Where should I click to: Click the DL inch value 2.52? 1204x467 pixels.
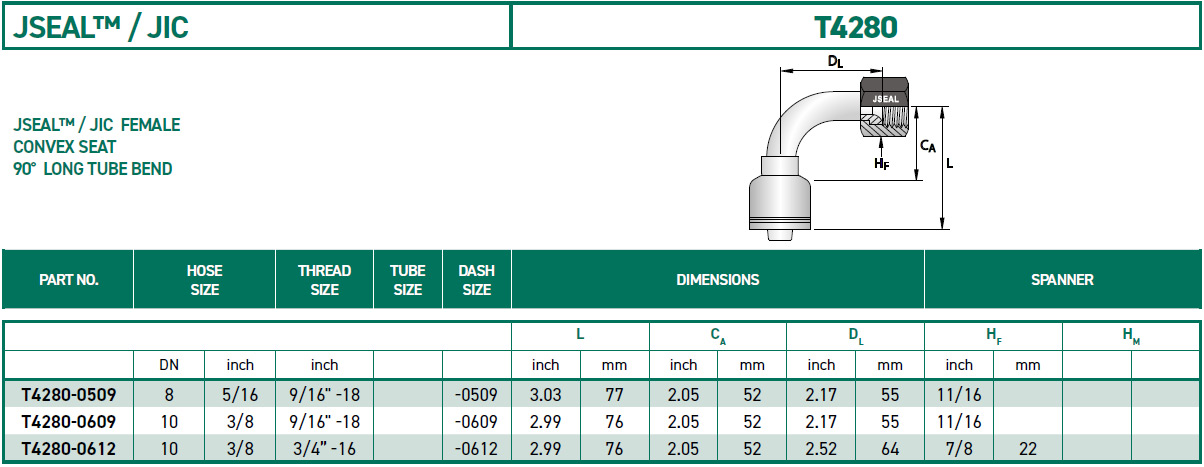(x=821, y=449)
